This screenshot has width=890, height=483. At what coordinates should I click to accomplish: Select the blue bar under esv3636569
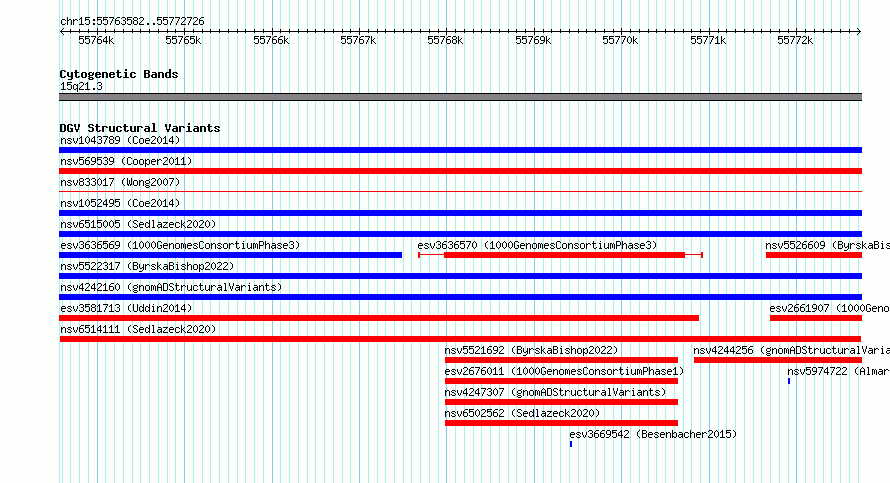230,255
